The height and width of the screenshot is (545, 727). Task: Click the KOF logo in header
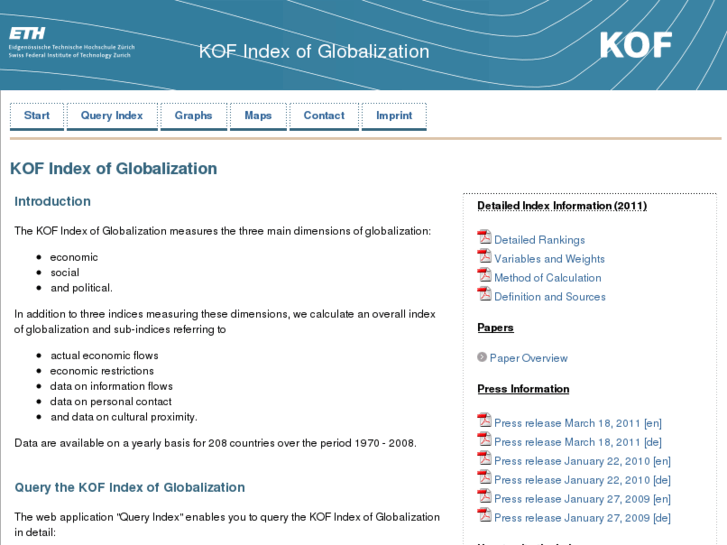636,45
